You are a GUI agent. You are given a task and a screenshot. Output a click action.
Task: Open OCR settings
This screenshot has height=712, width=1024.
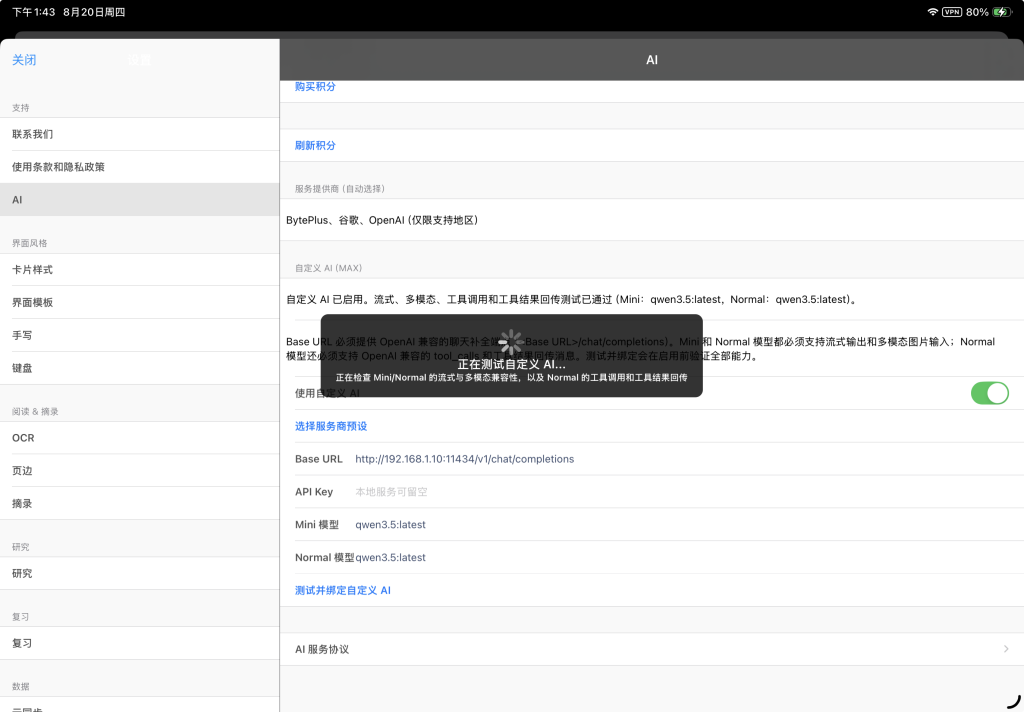tap(140, 438)
